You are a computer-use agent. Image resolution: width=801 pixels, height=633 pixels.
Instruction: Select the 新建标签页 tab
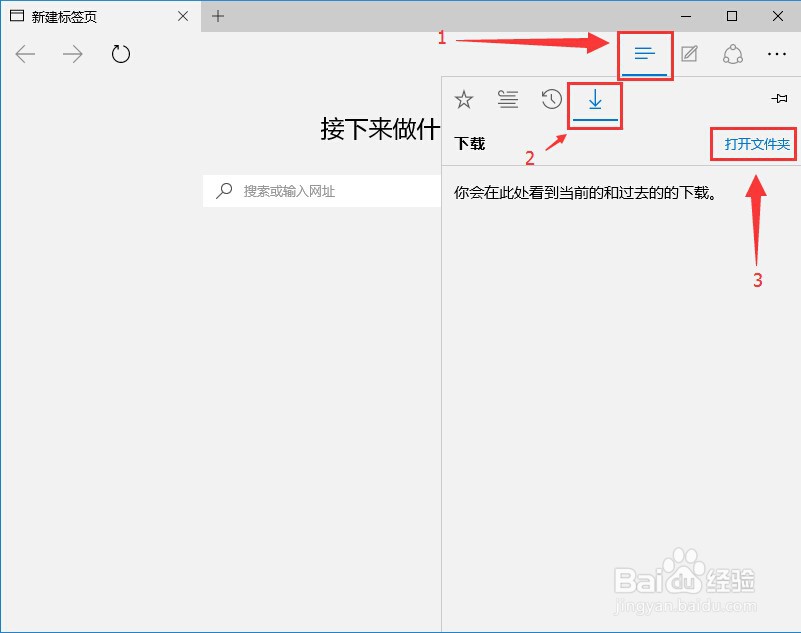click(101, 16)
